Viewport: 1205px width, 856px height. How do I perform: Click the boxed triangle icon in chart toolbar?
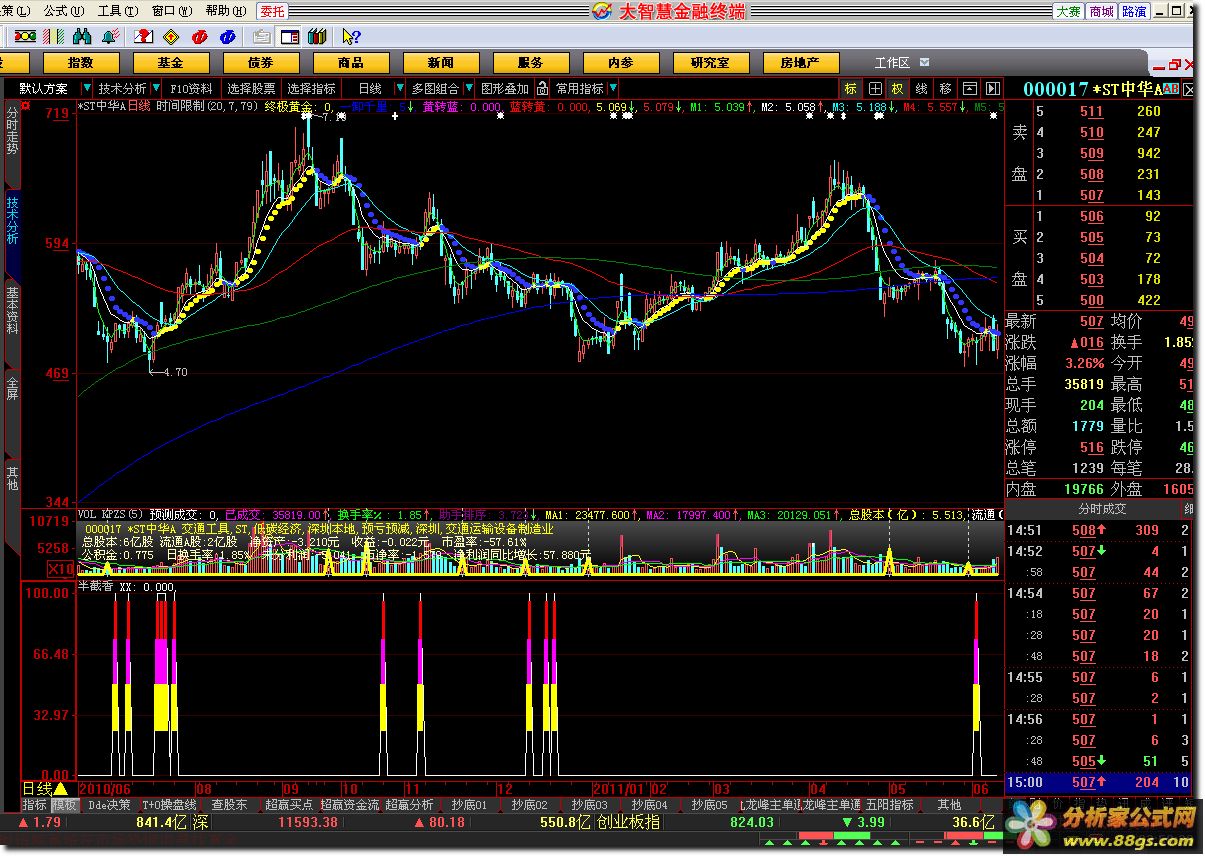coord(969,88)
